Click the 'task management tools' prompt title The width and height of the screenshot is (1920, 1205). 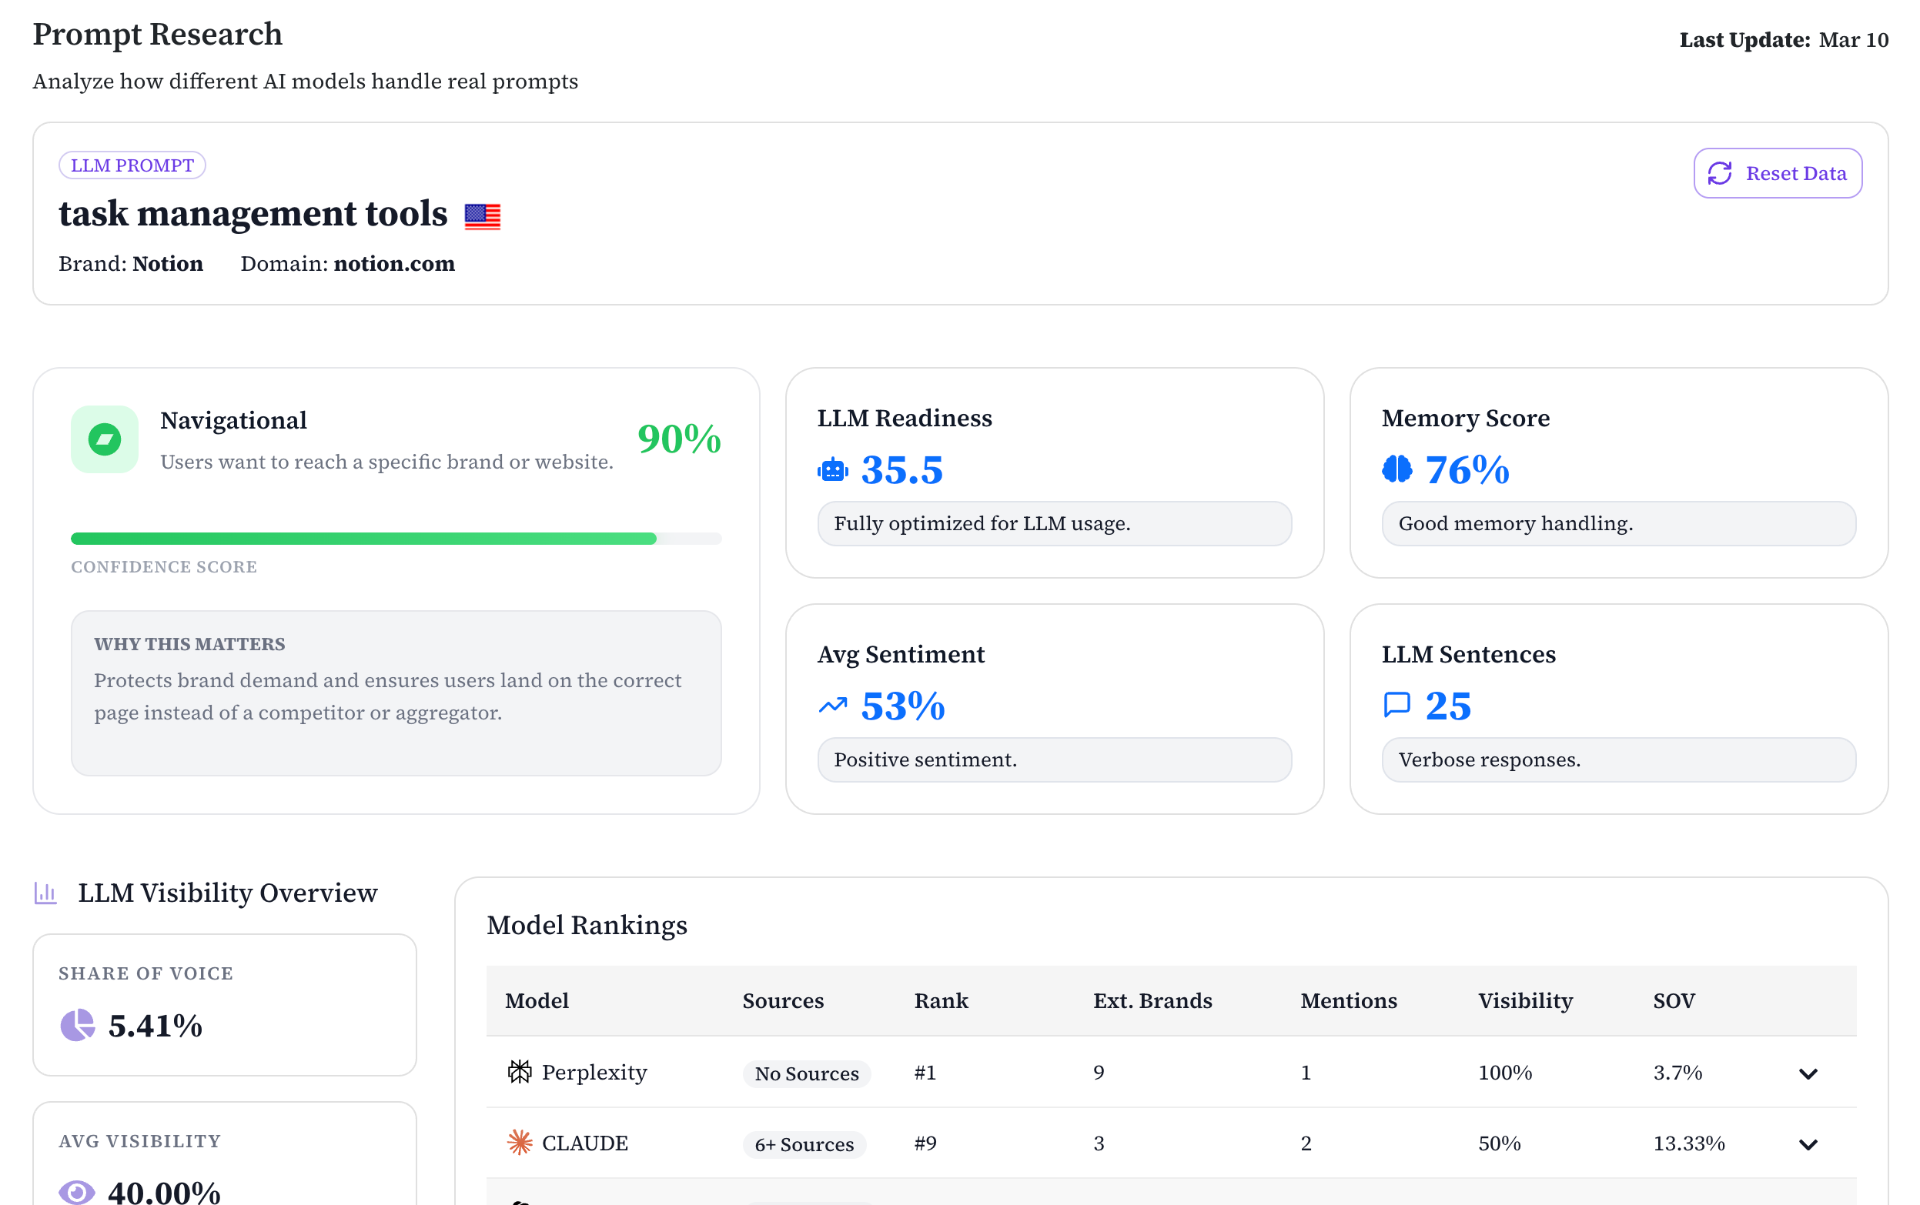(253, 214)
